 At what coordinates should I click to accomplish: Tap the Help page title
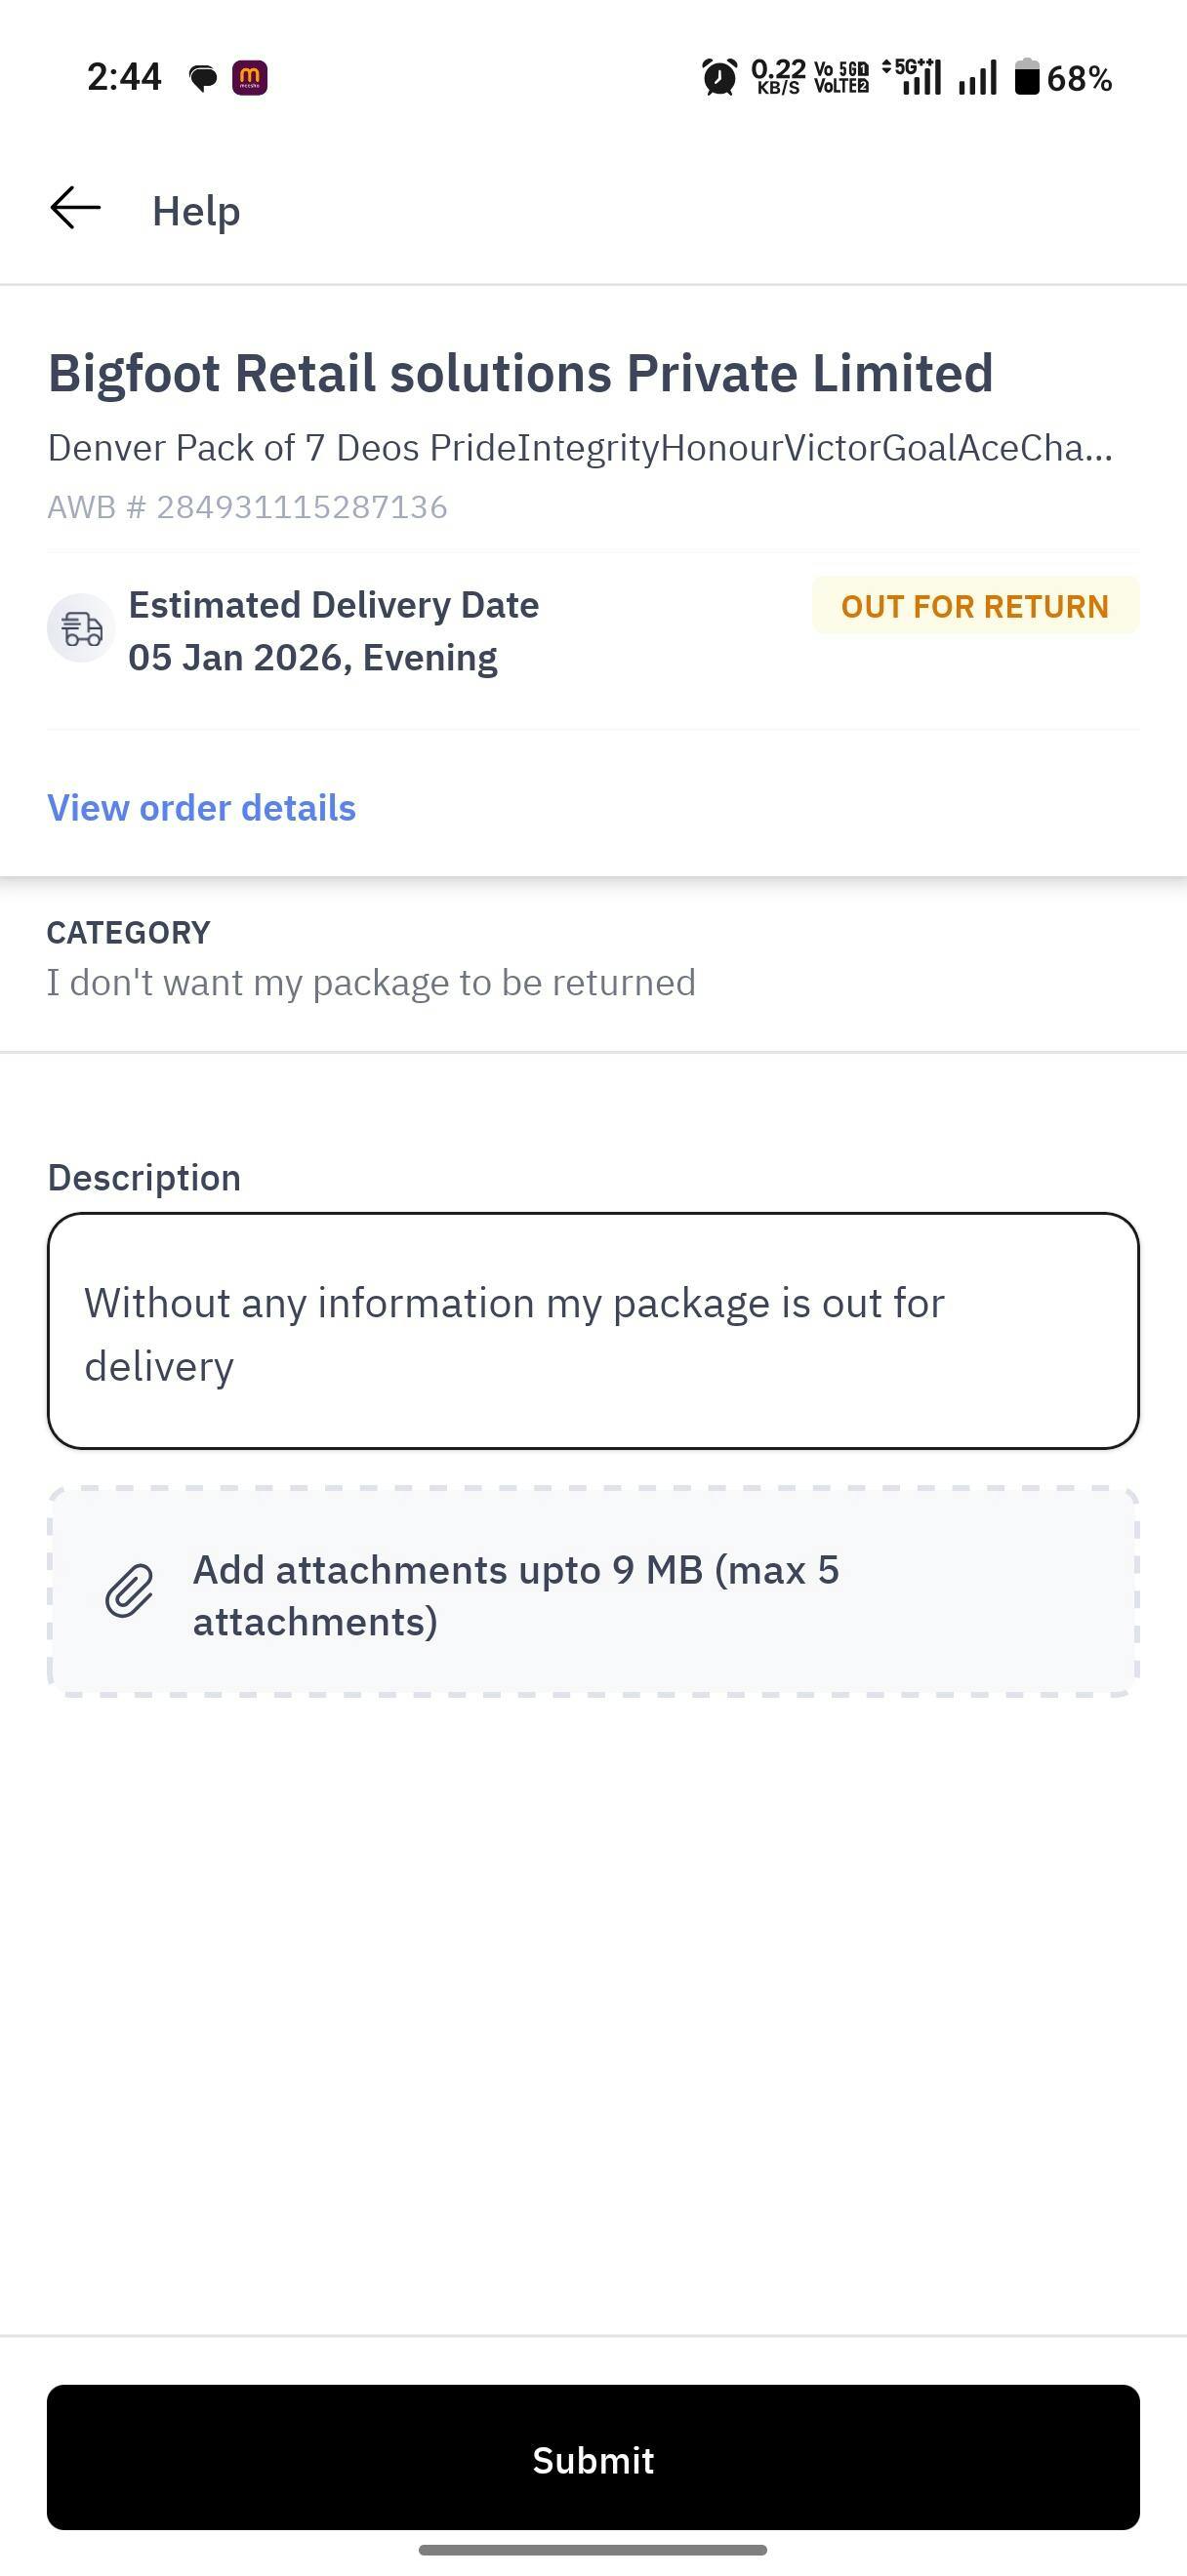pos(196,211)
